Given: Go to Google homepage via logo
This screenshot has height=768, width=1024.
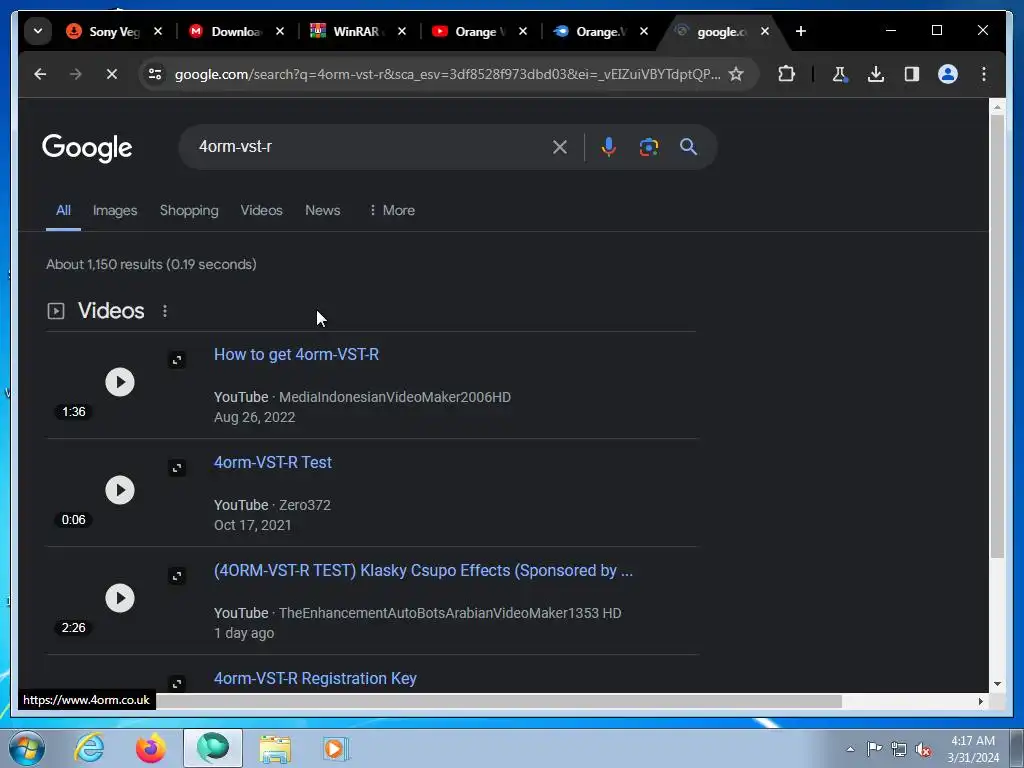Looking at the screenshot, I should click(87, 148).
